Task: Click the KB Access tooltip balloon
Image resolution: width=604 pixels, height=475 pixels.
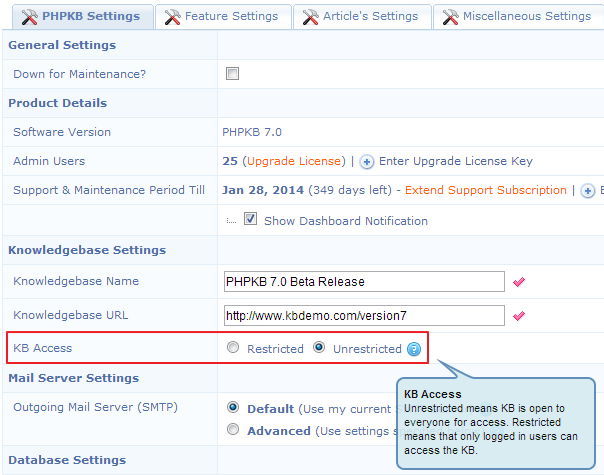Action: [x=496, y=423]
